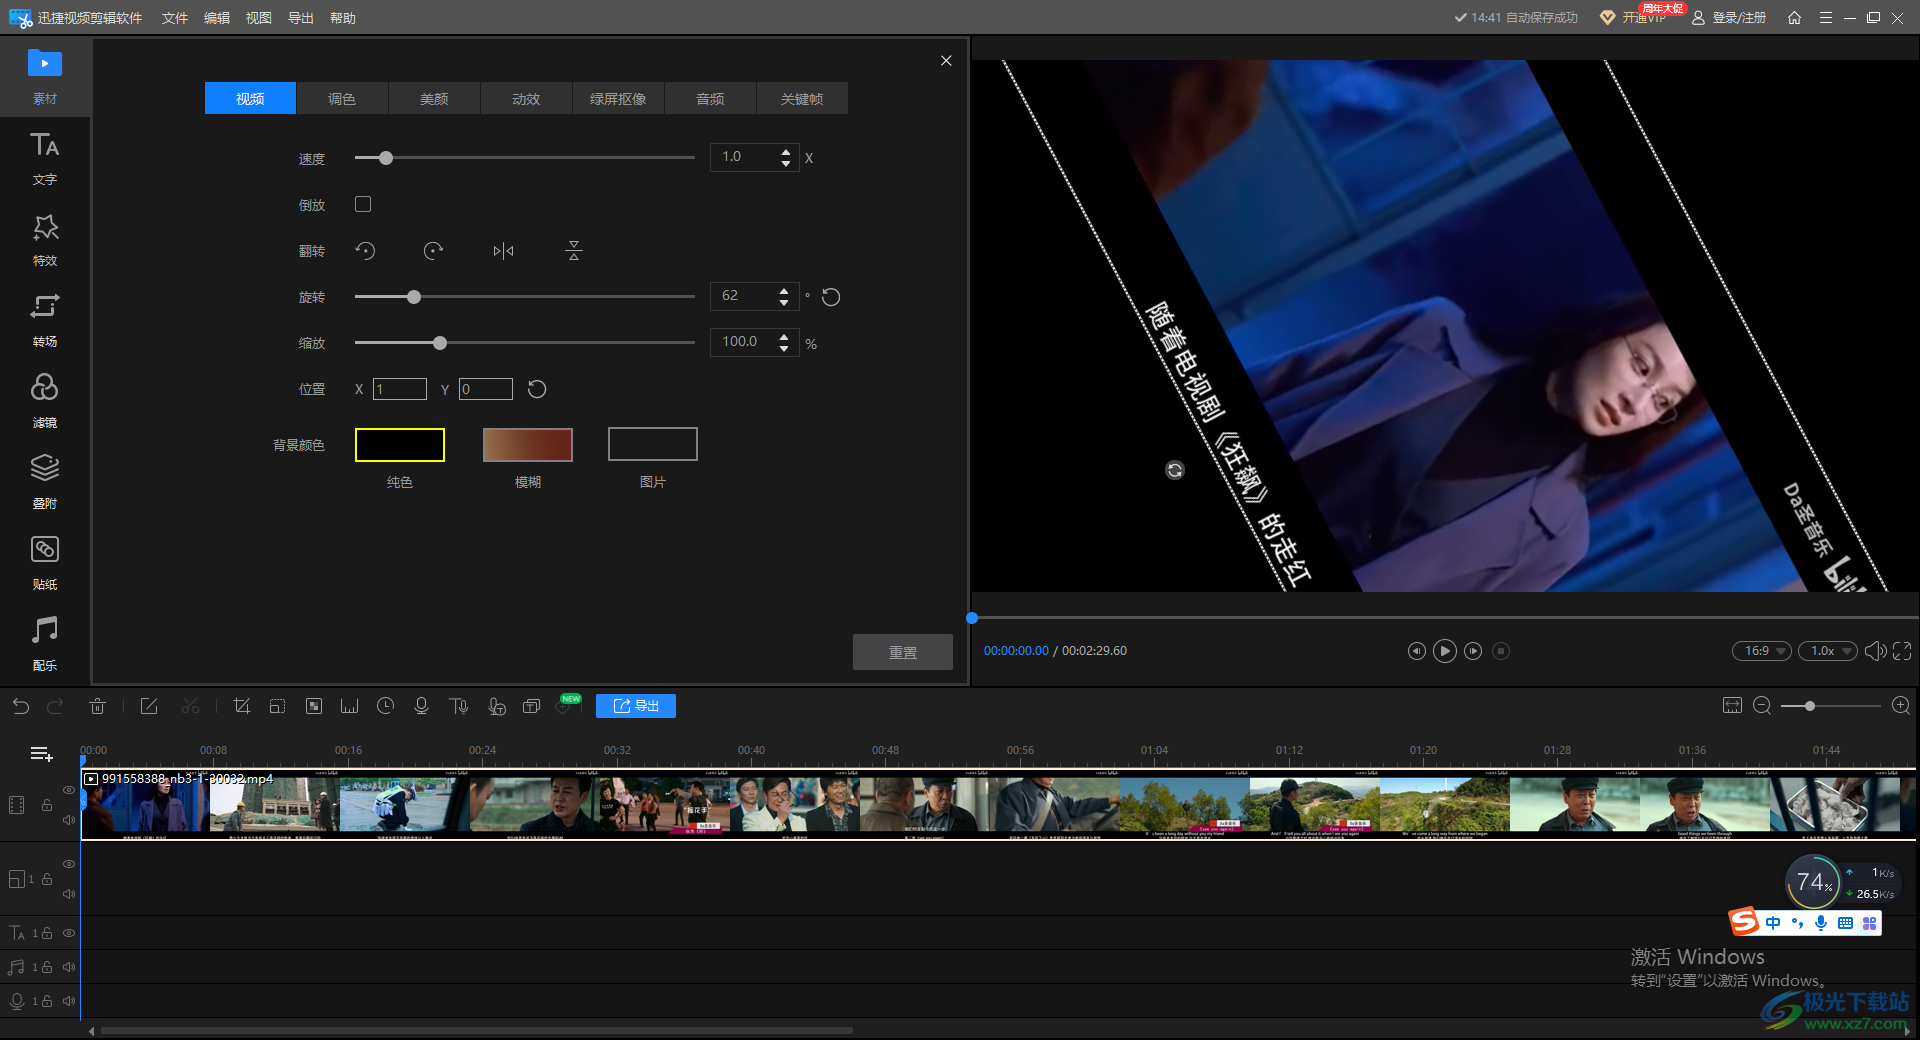This screenshot has height=1040, width=1920.
Task: Open the 1.0x playback speed dropdown
Action: [1828, 651]
